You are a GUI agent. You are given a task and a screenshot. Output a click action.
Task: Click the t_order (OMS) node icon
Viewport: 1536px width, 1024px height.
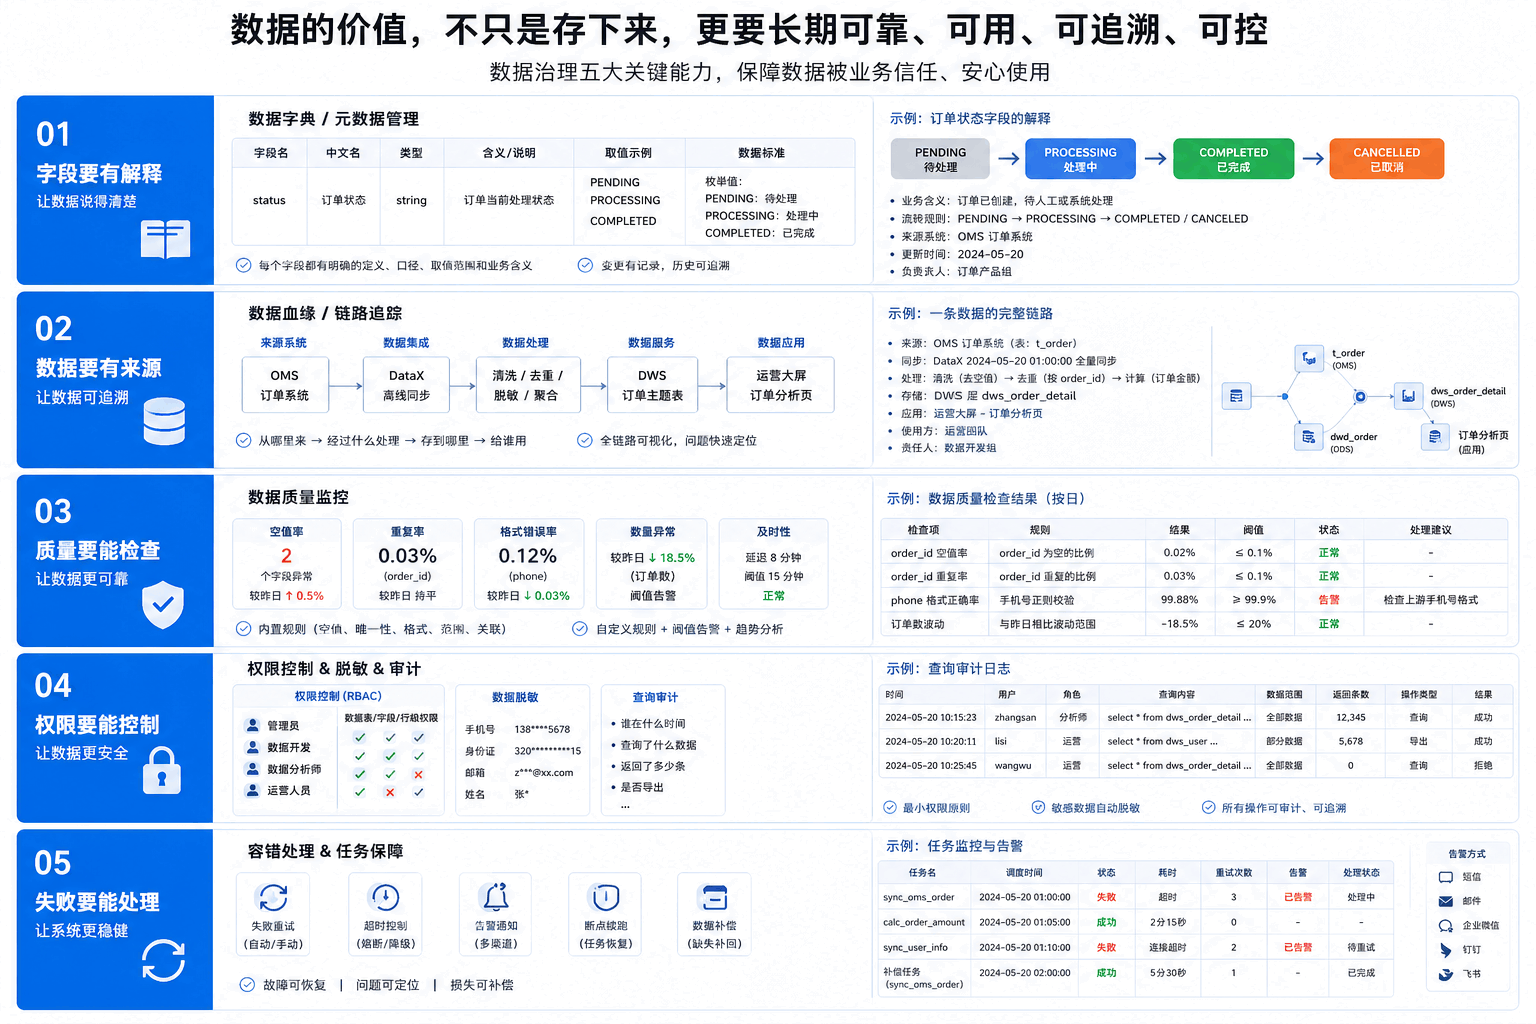click(x=1309, y=358)
